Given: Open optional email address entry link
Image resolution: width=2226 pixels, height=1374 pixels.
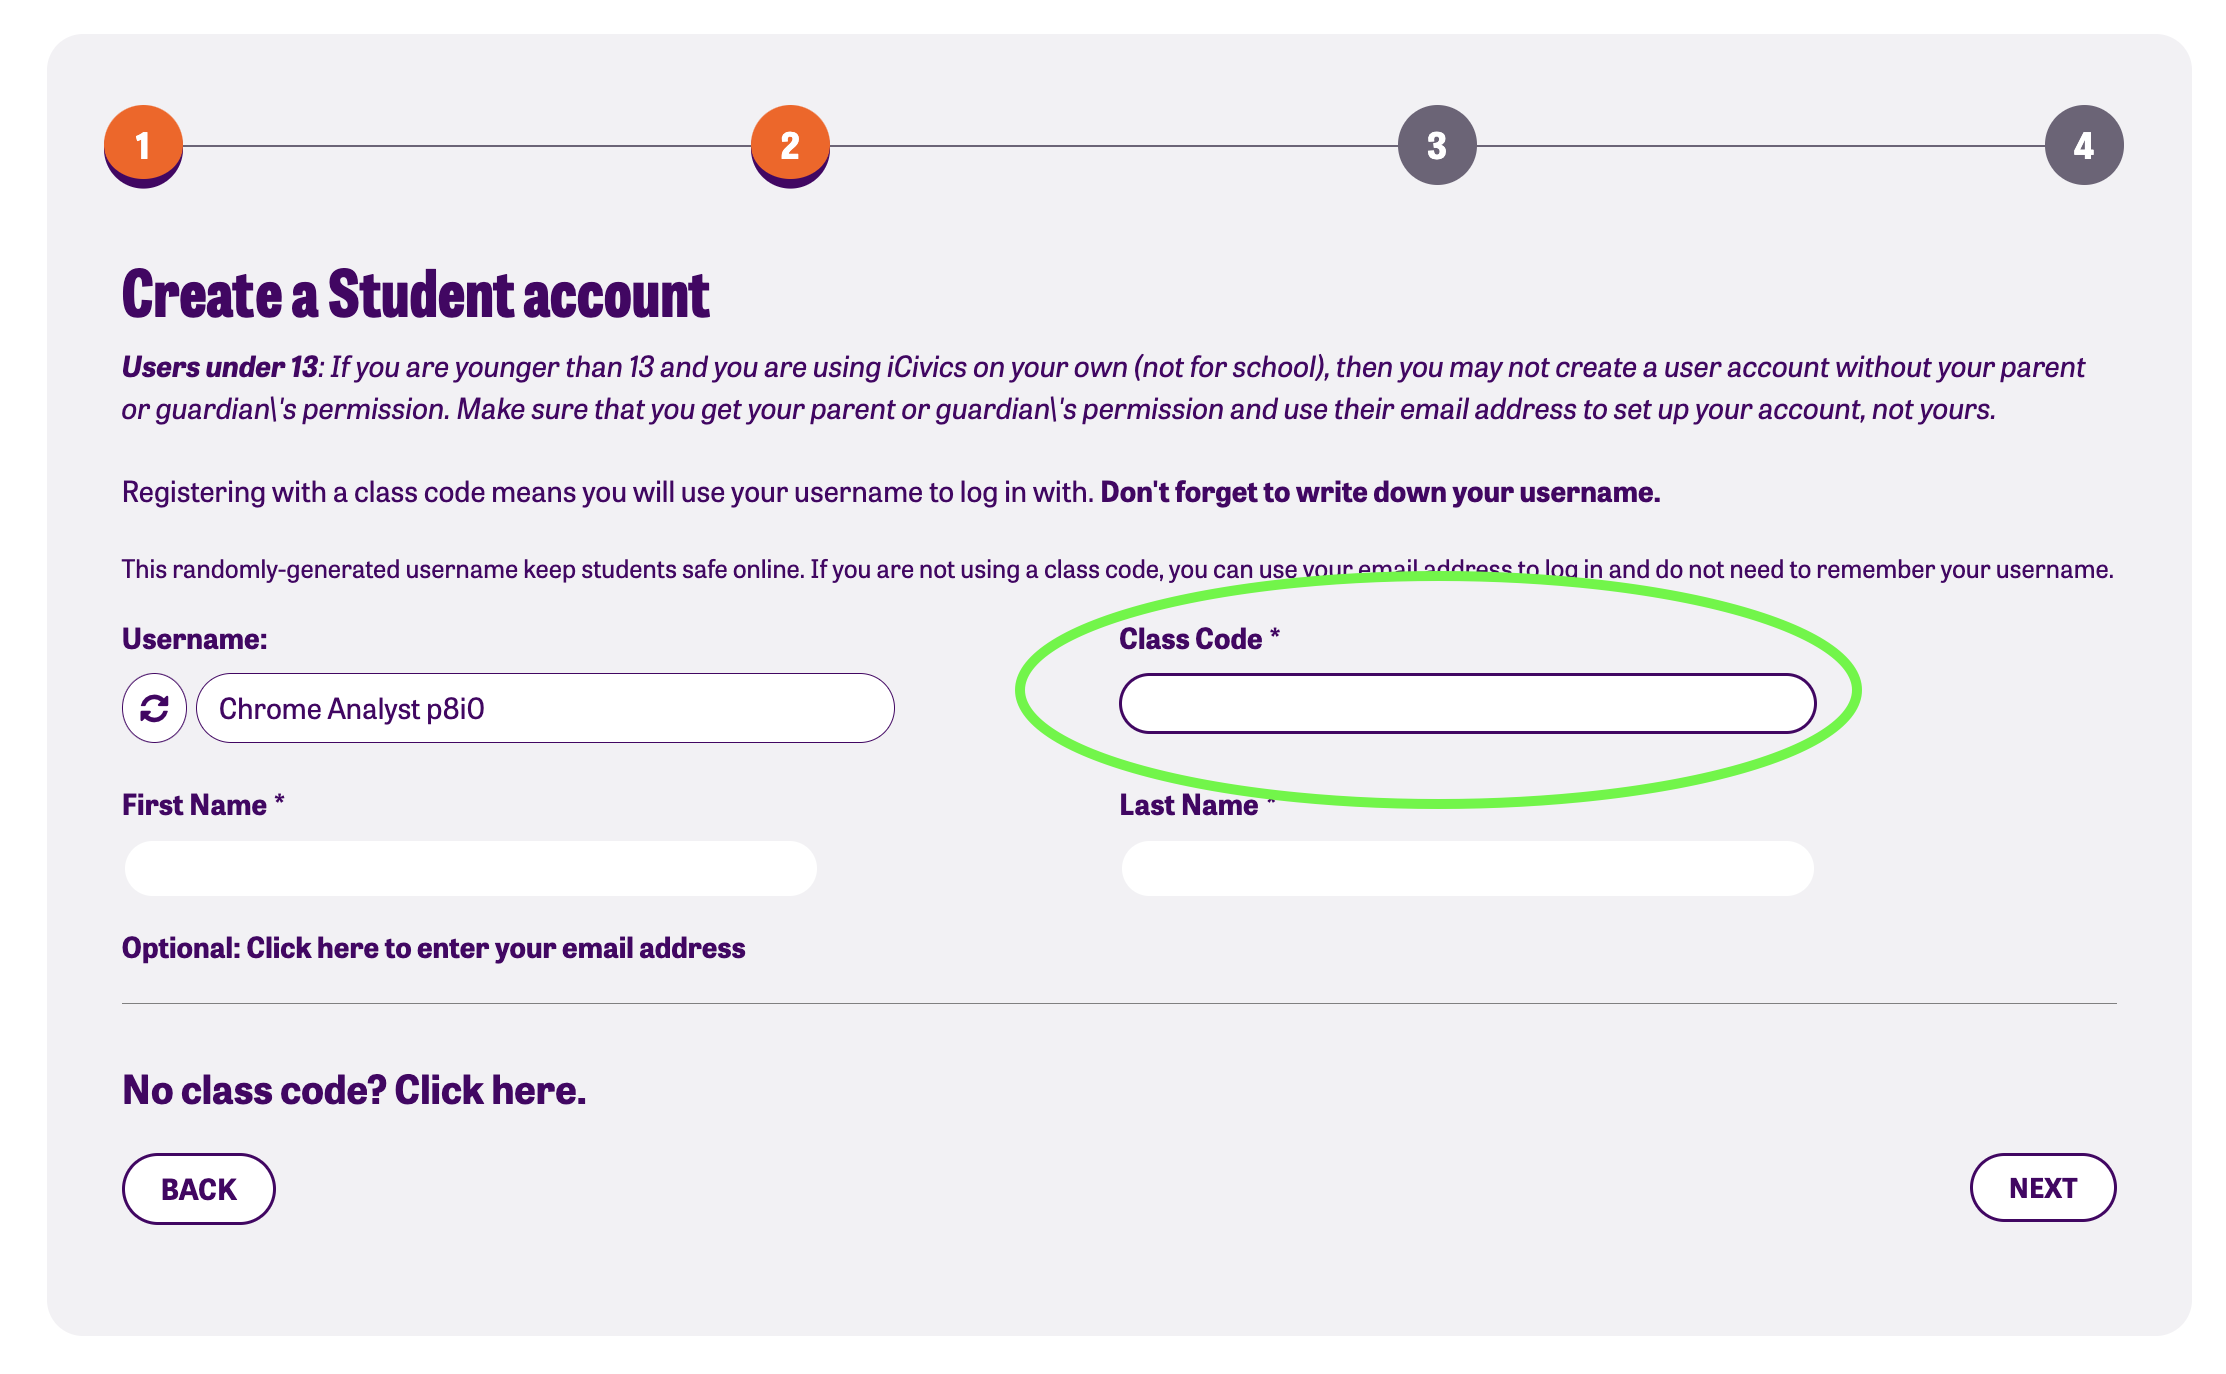Looking at the screenshot, I should point(433,948).
